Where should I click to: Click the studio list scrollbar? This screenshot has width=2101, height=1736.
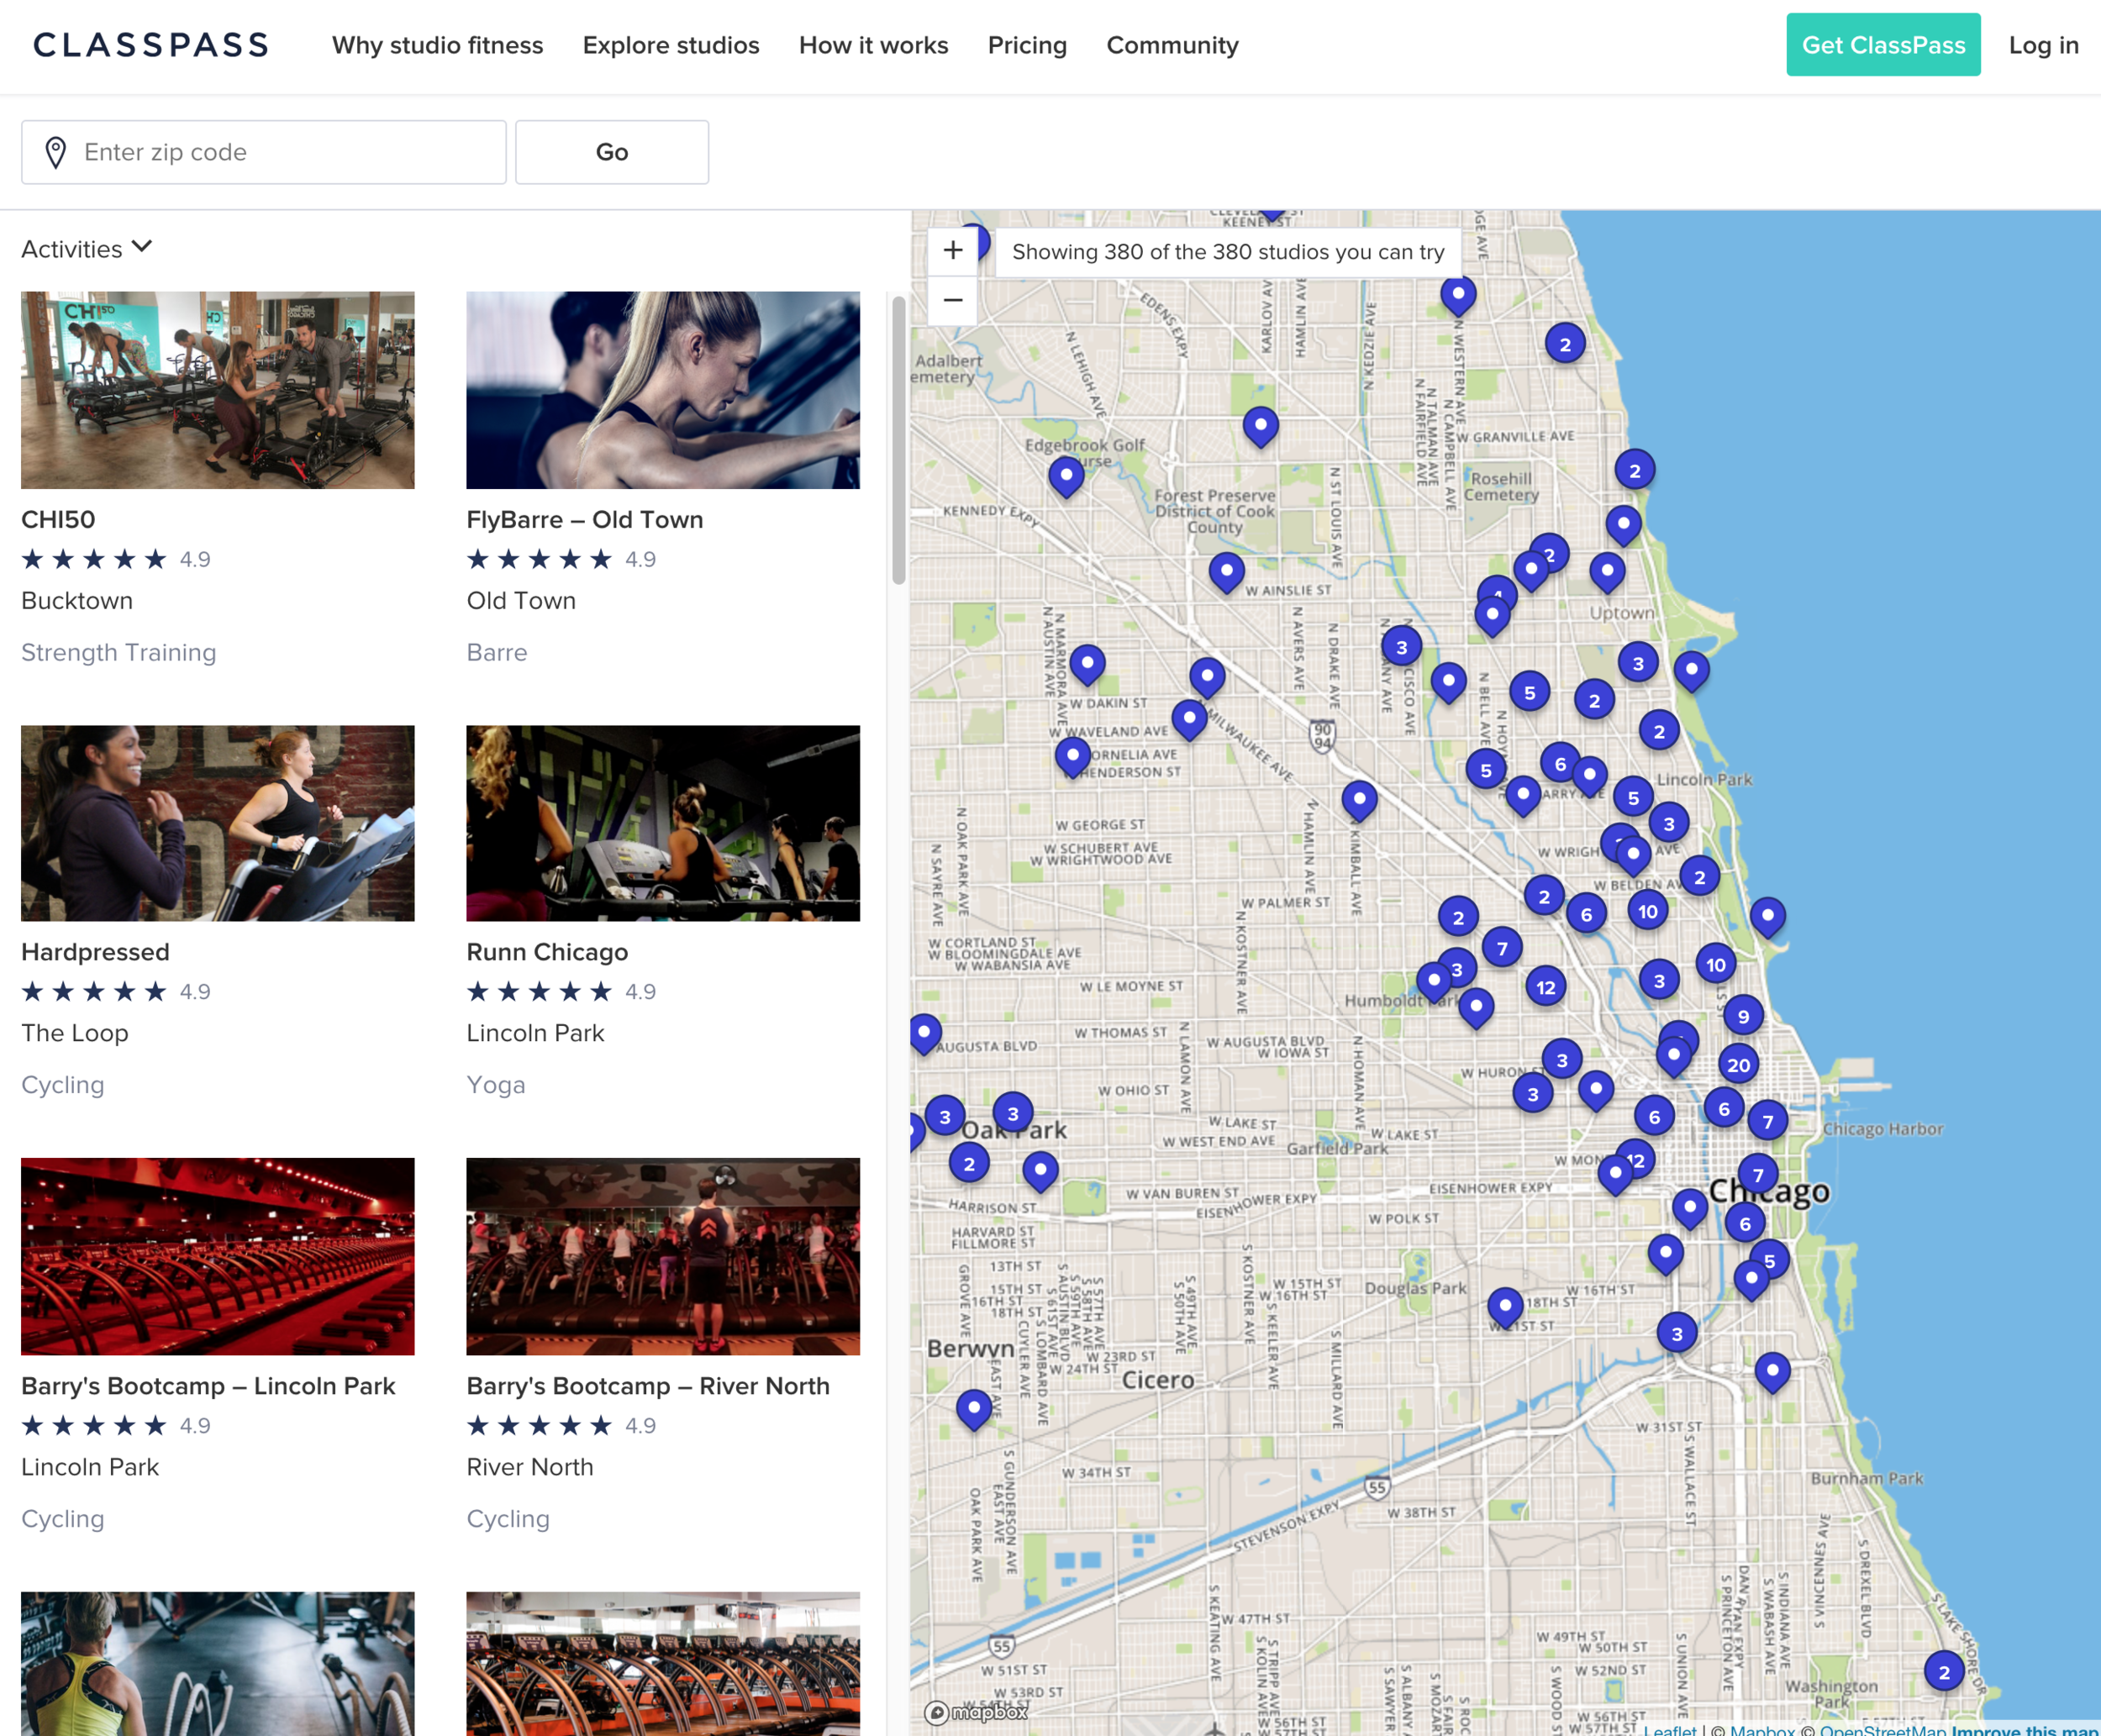pyautogui.click(x=898, y=440)
